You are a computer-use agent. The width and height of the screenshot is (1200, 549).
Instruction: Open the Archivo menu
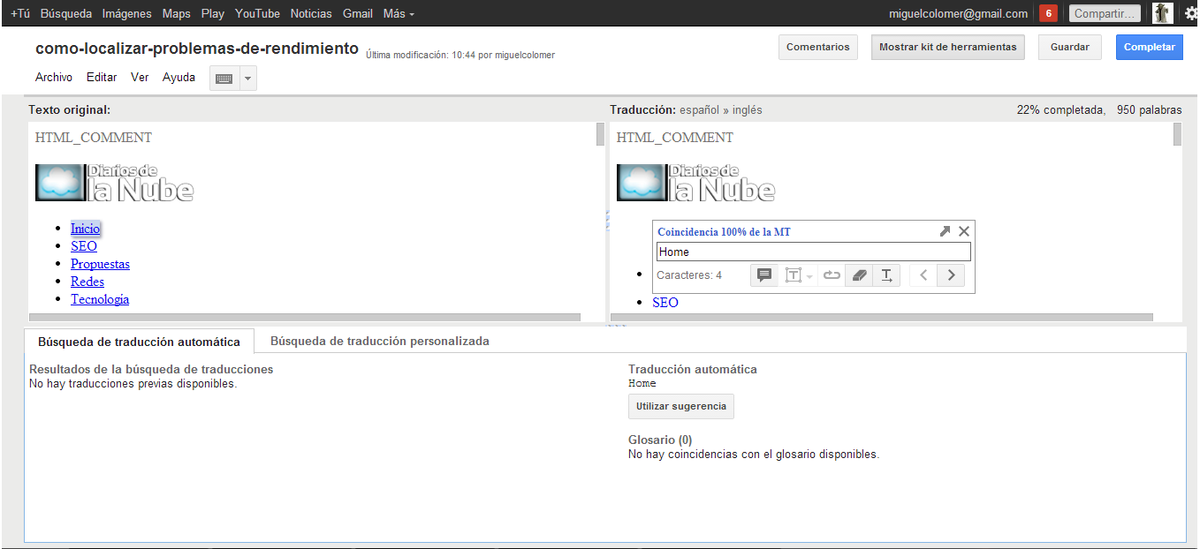tap(53, 77)
